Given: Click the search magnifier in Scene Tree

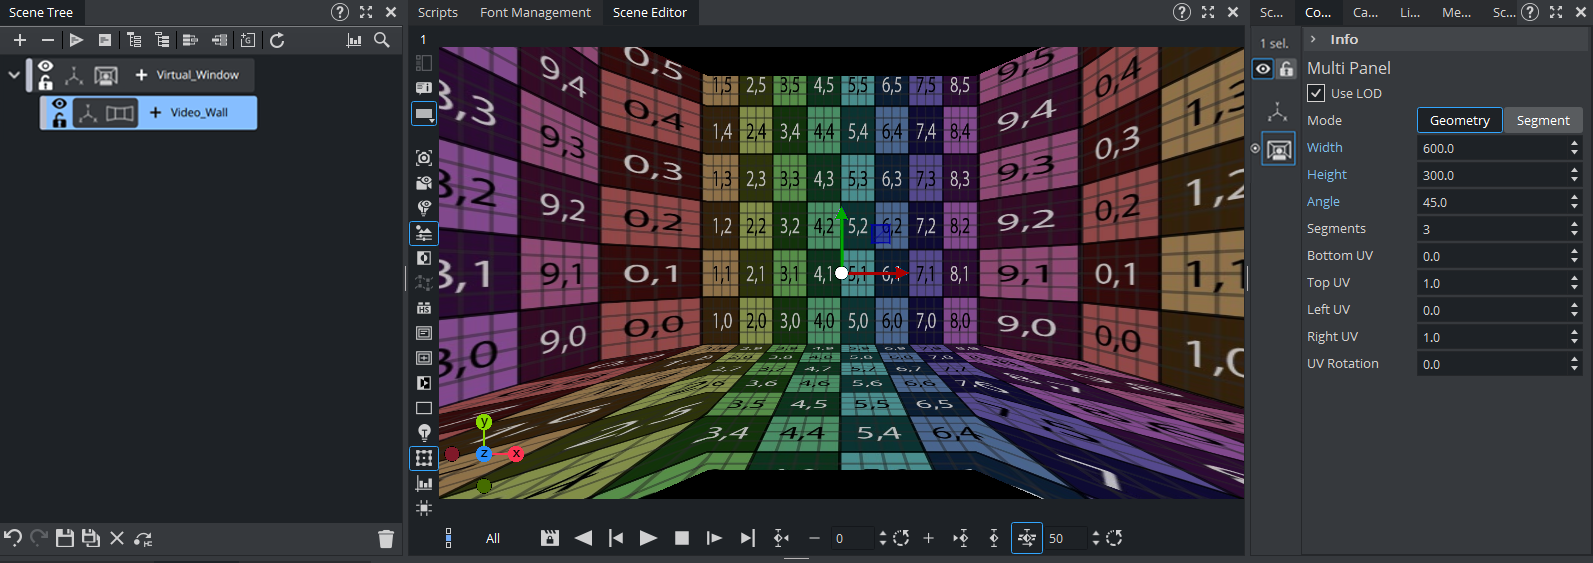Looking at the screenshot, I should tap(382, 40).
